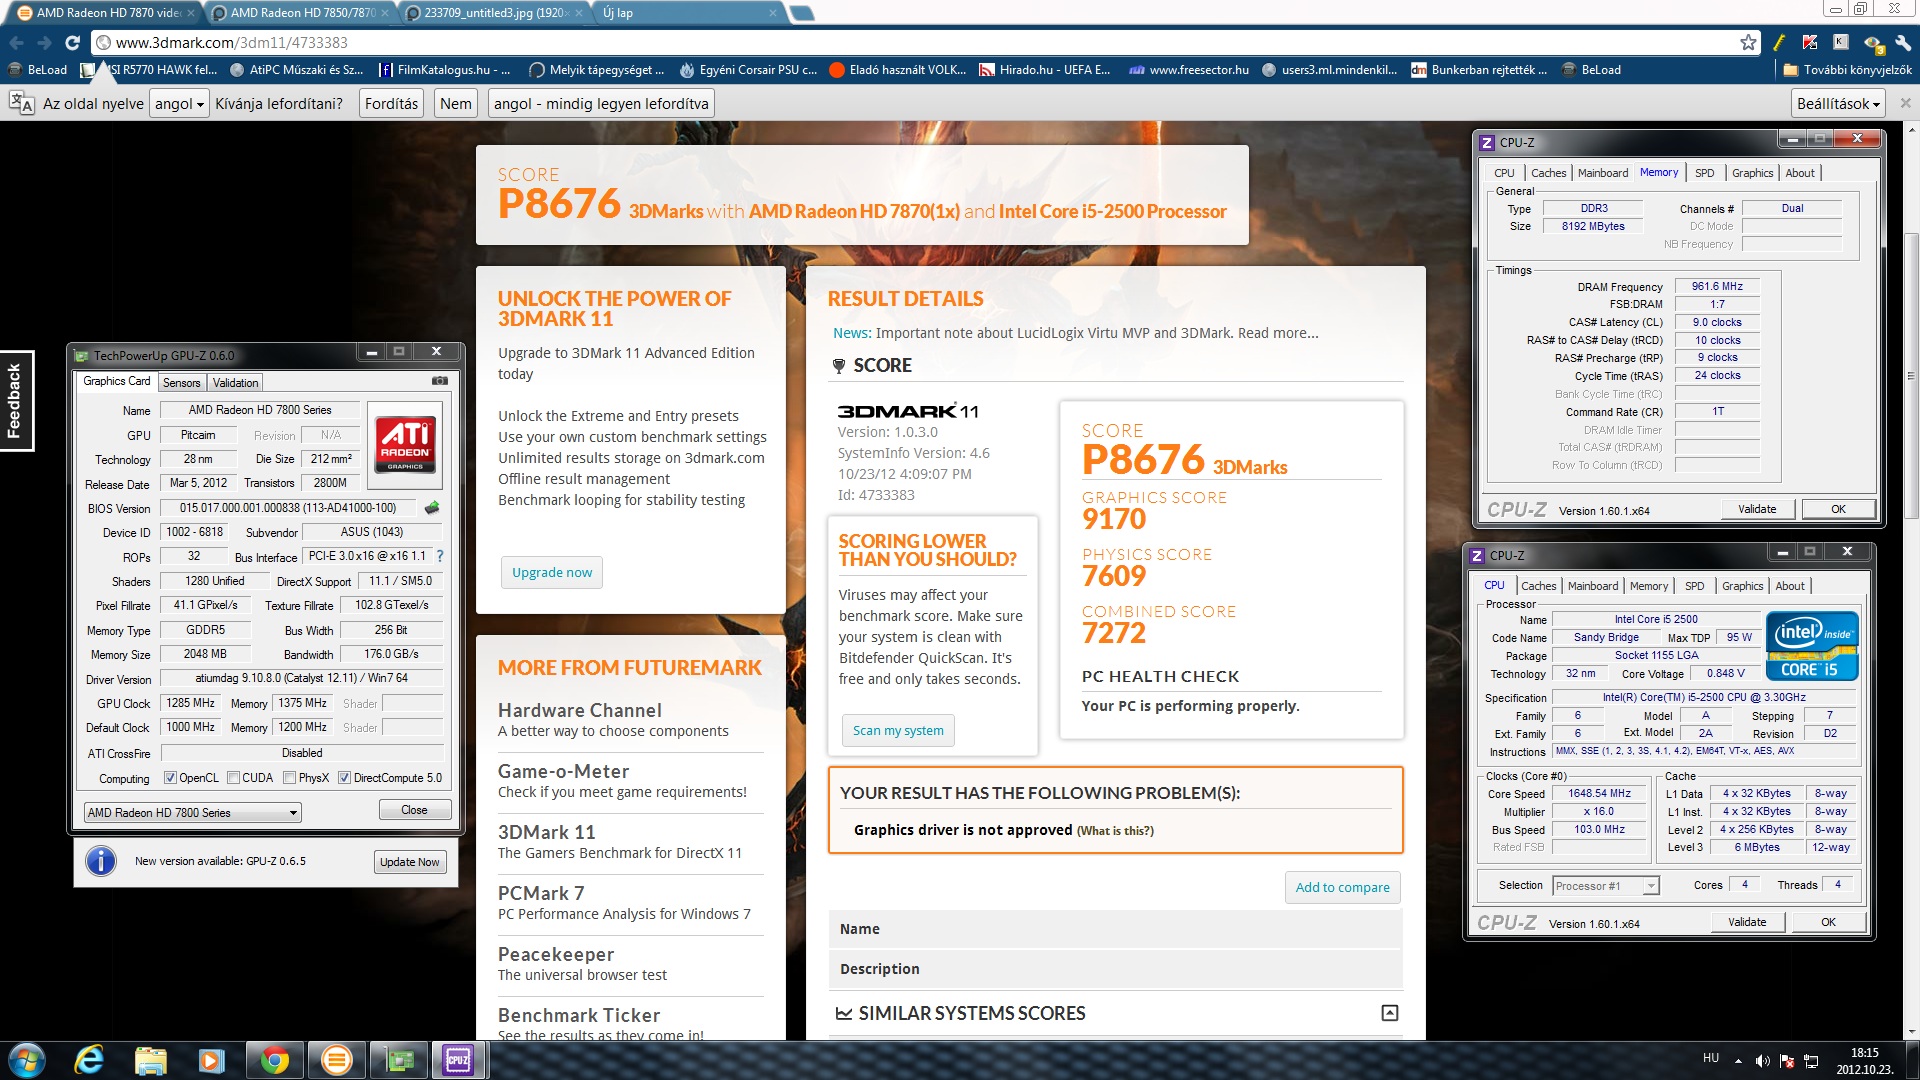1920x1080 pixels.
Task: Click the browser back arrow
Action: point(16,42)
